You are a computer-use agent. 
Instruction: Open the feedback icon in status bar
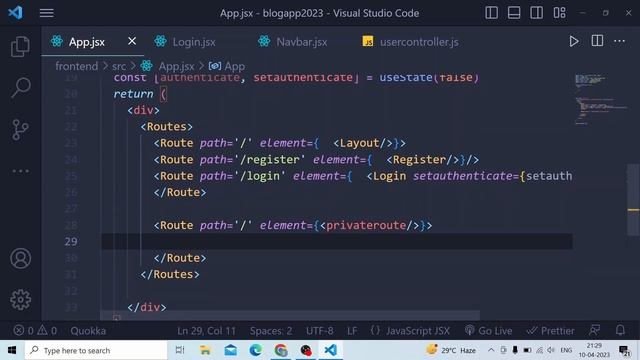(x=595, y=330)
